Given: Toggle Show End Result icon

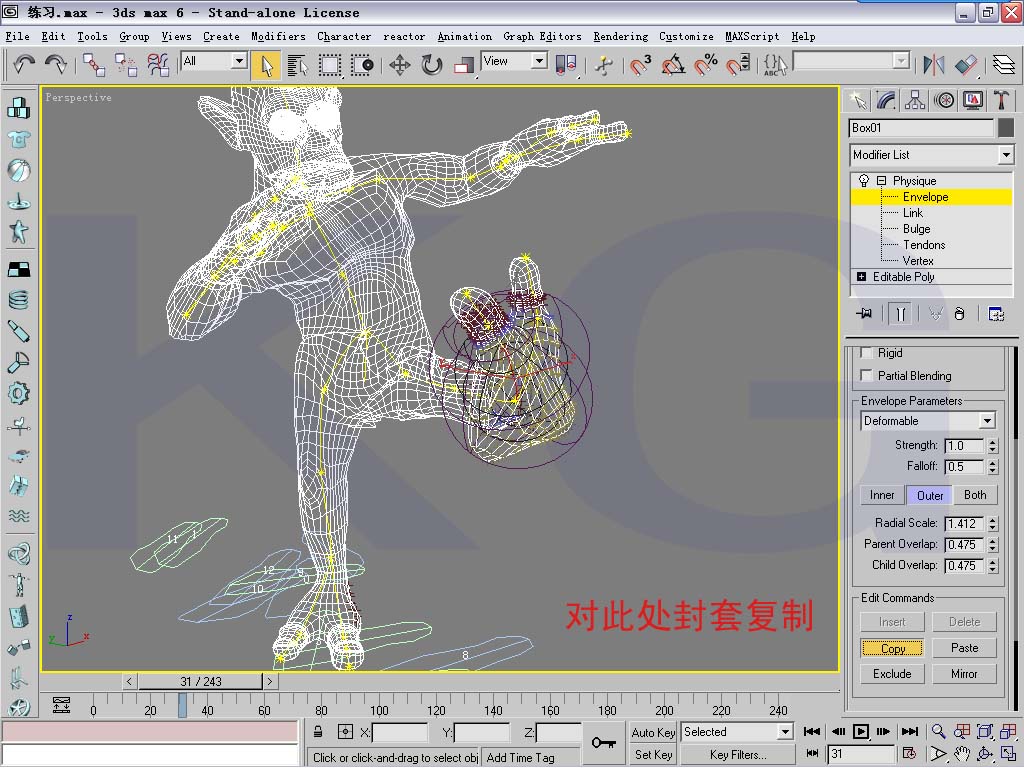Looking at the screenshot, I should (900, 314).
